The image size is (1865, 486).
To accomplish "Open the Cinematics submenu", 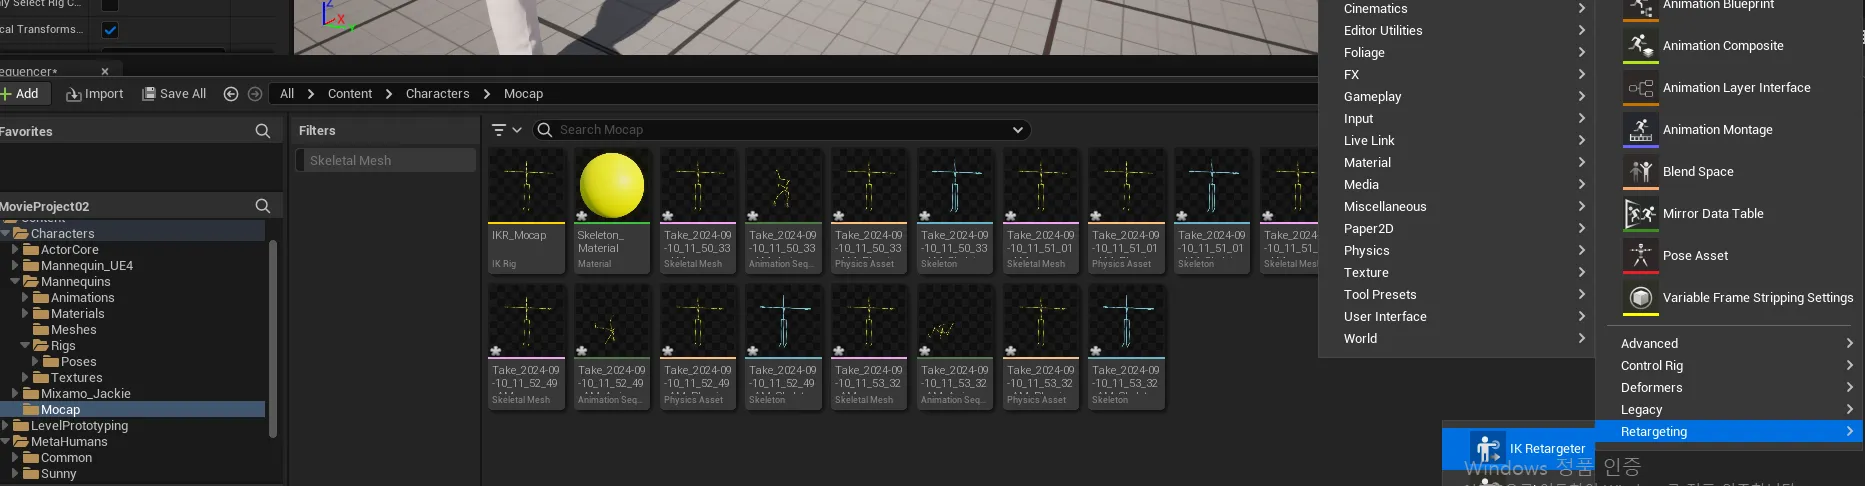I will coord(1464,9).
